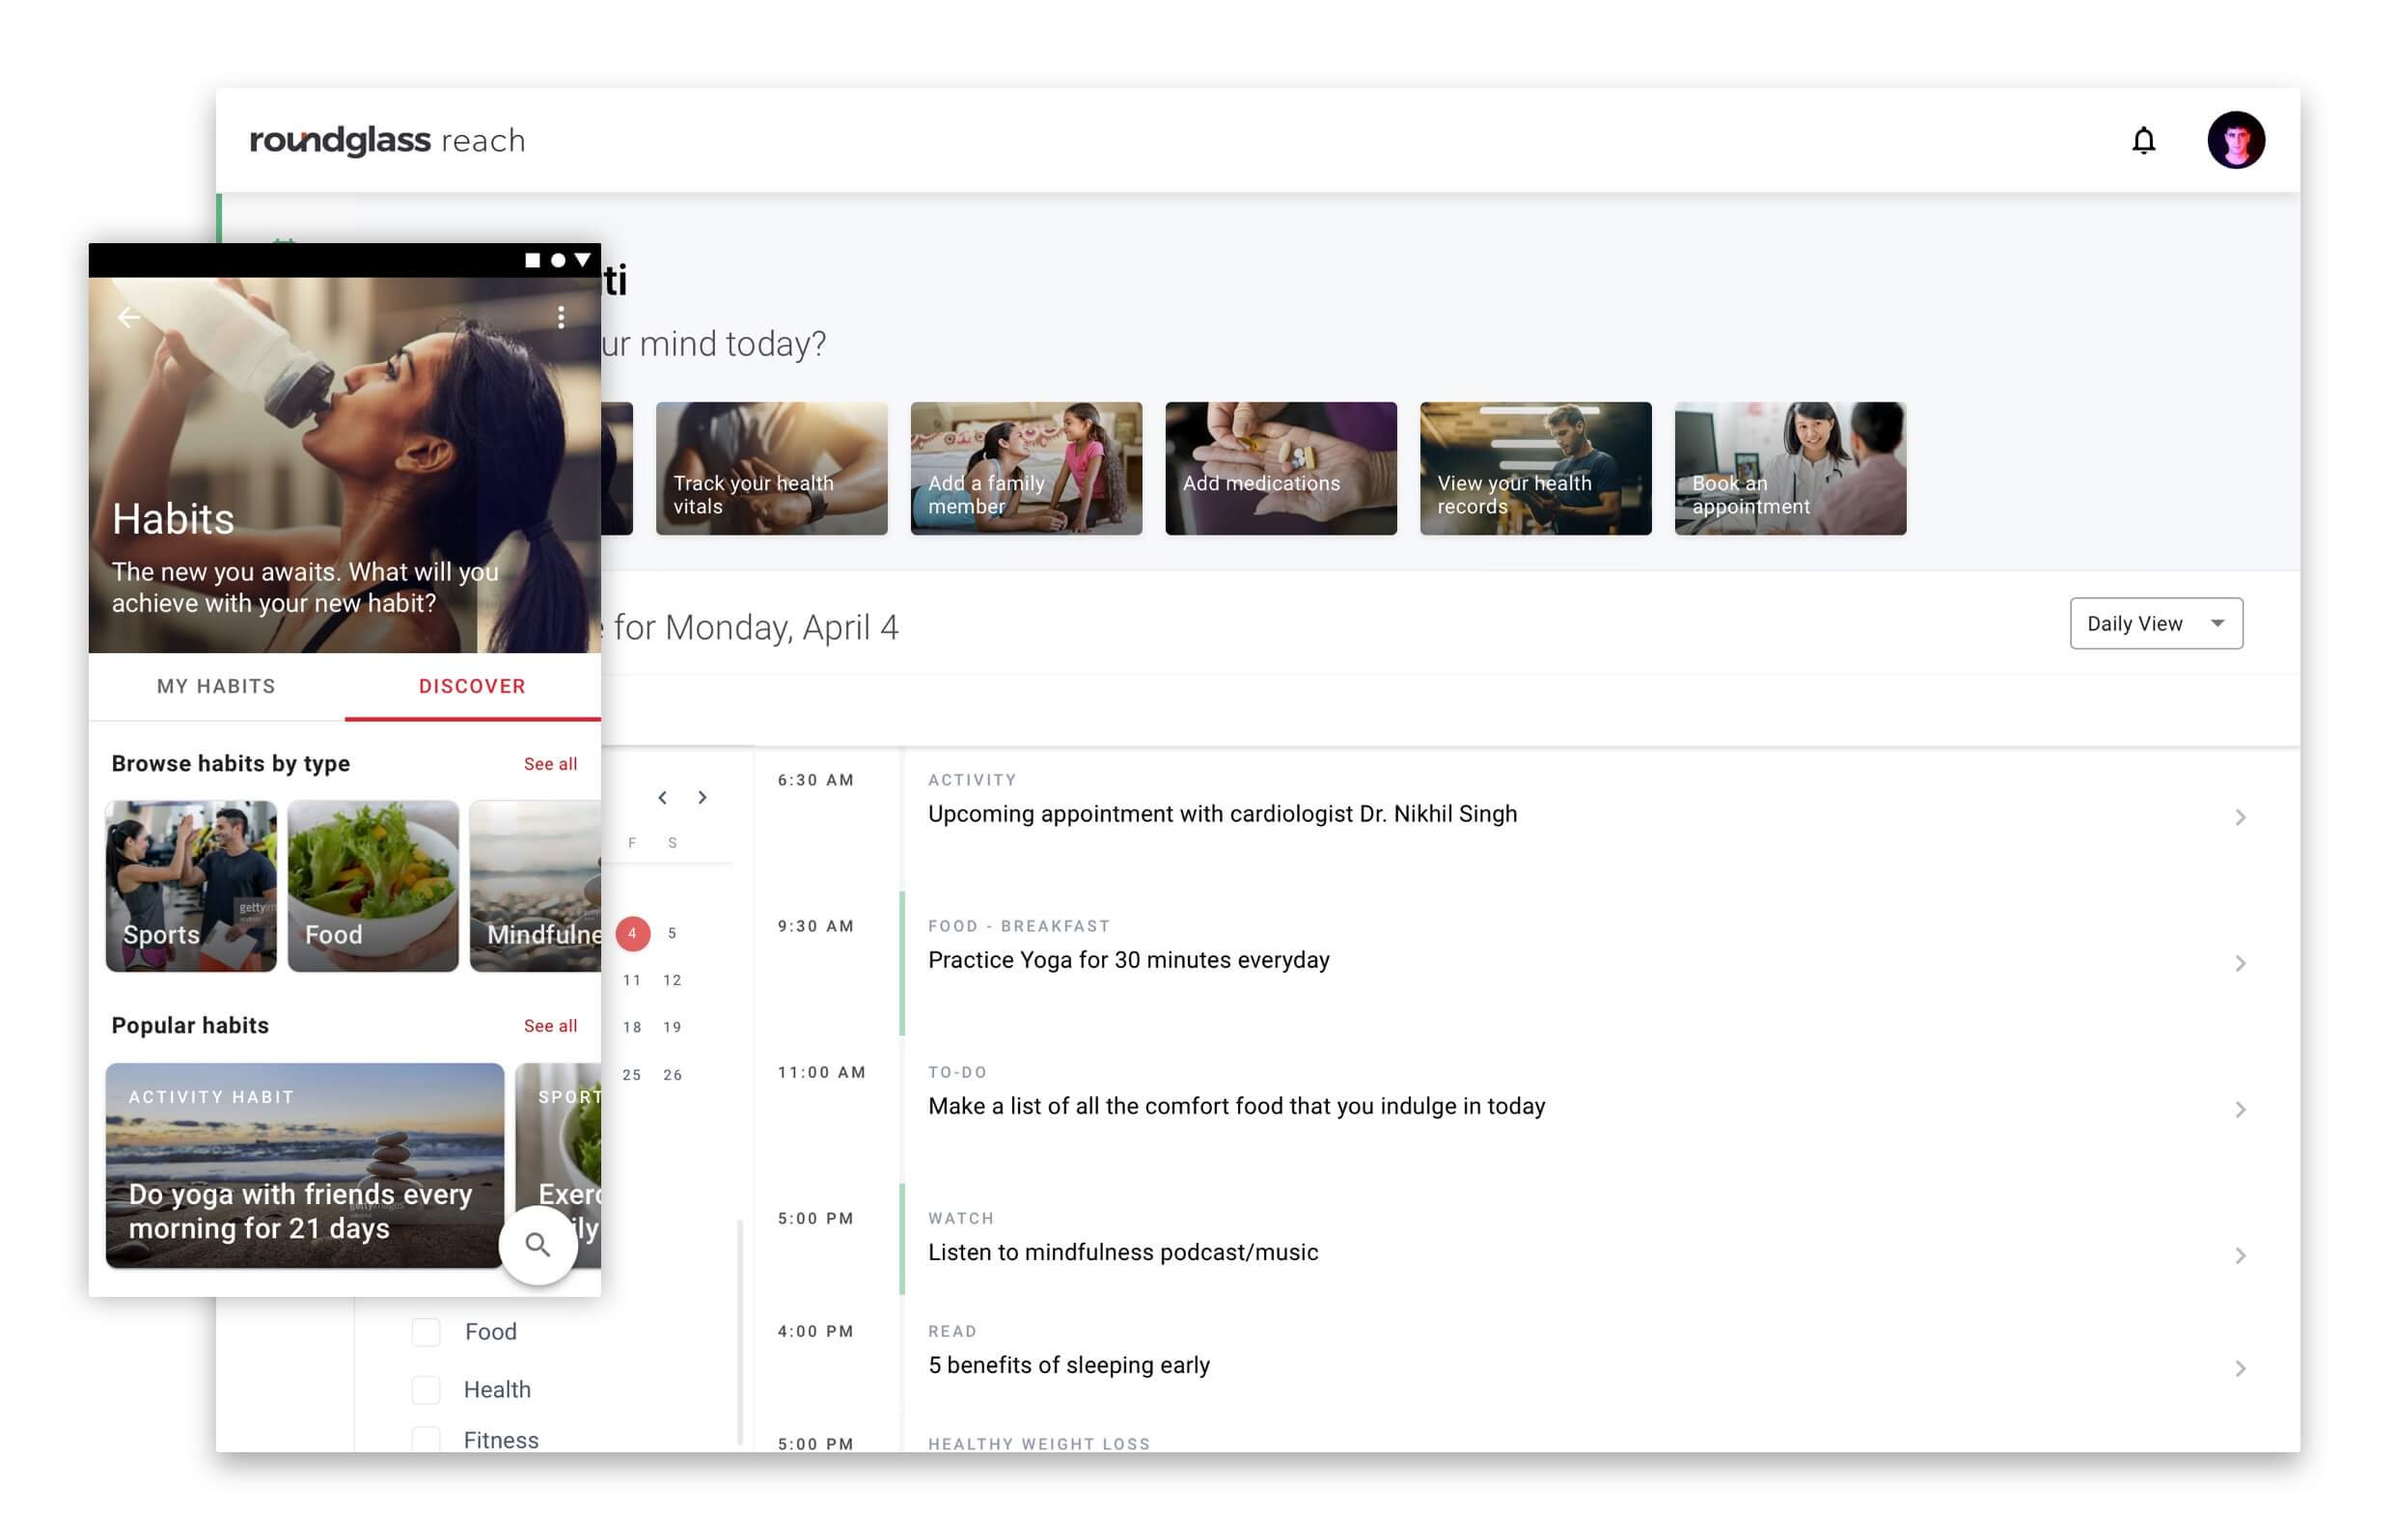Expand the Practice Yoga row chevron
This screenshot has width=2397, height=1540.
[x=2239, y=963]
